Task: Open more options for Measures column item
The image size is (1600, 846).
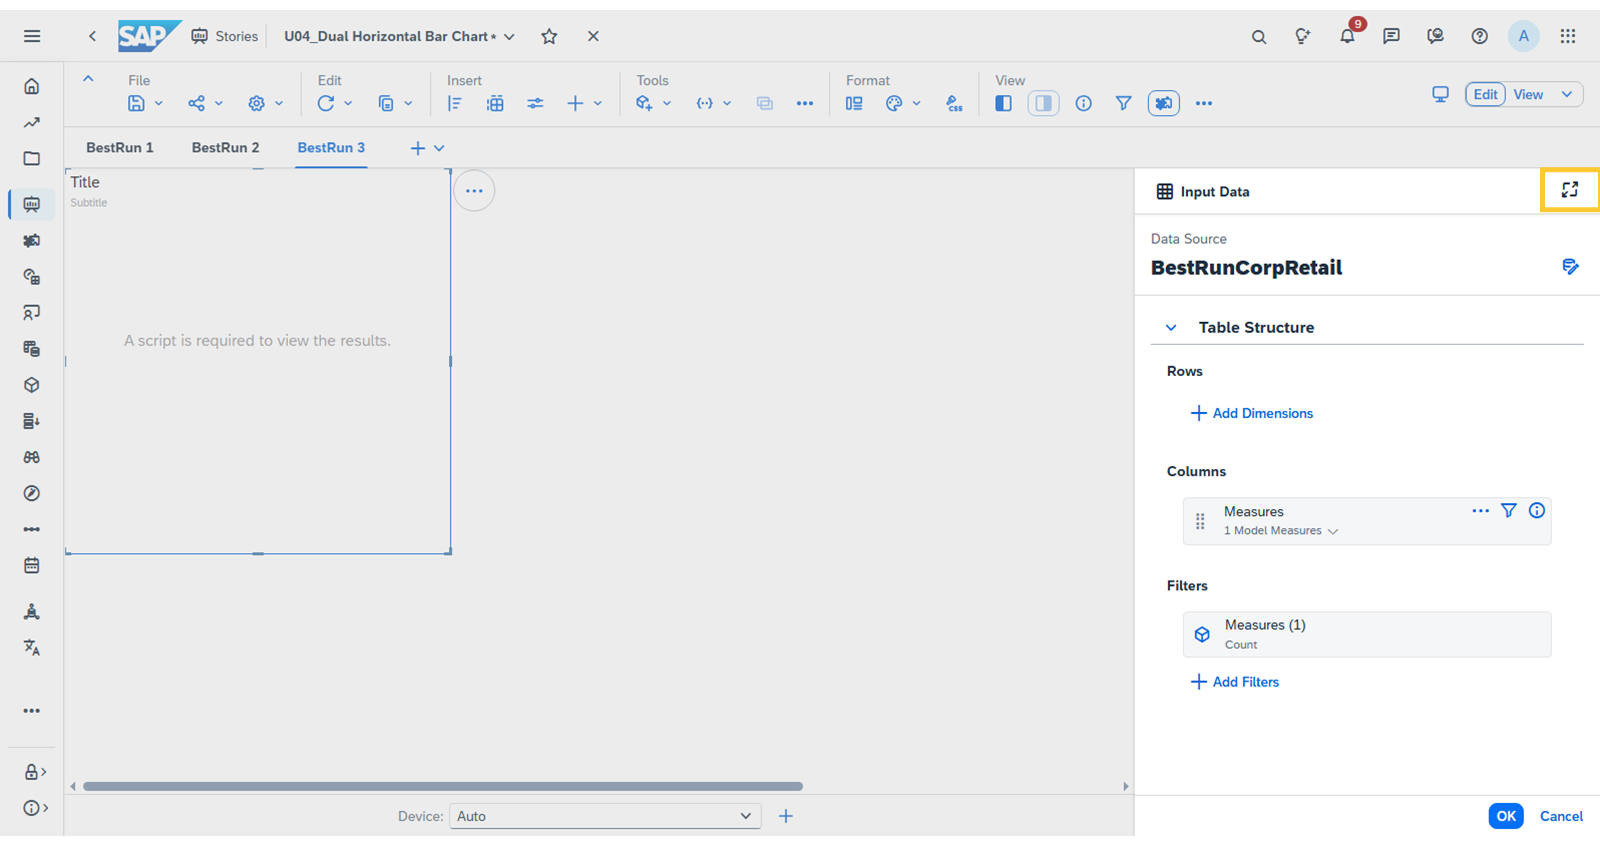Action: tap(1480, 511)
